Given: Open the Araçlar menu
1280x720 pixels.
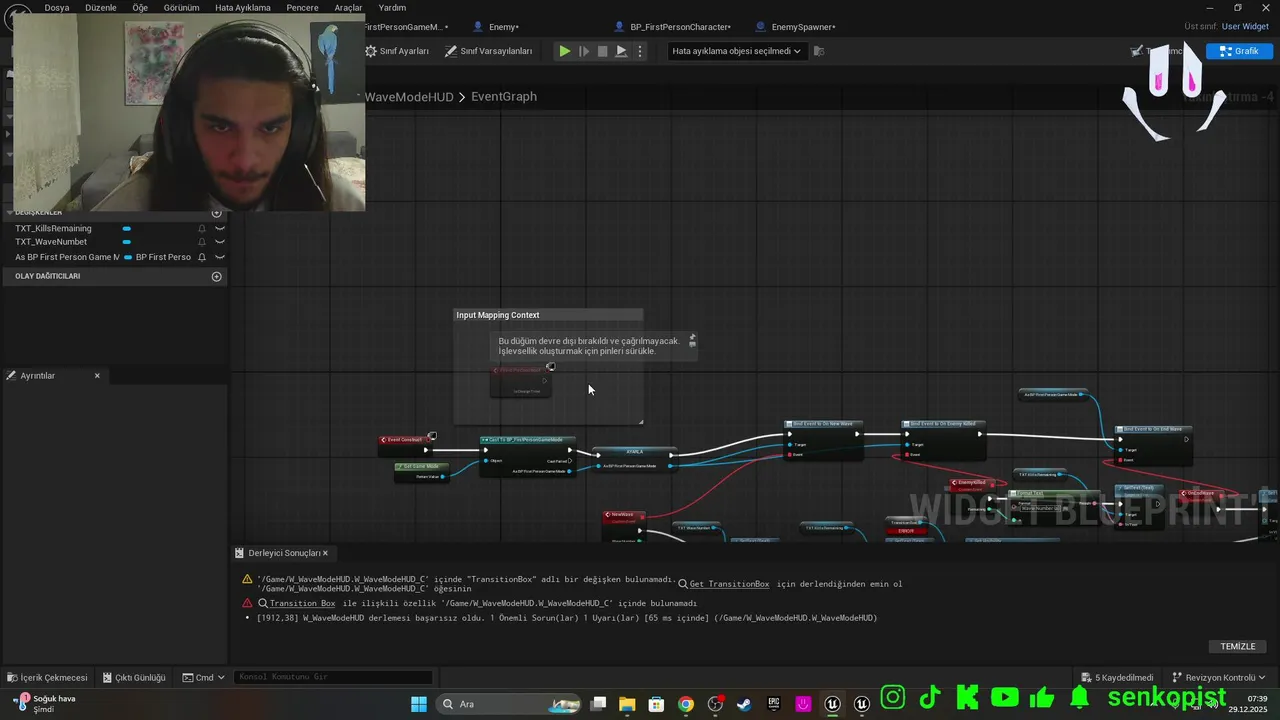Looking at the screenshot, I should click(x=349, y=7).
